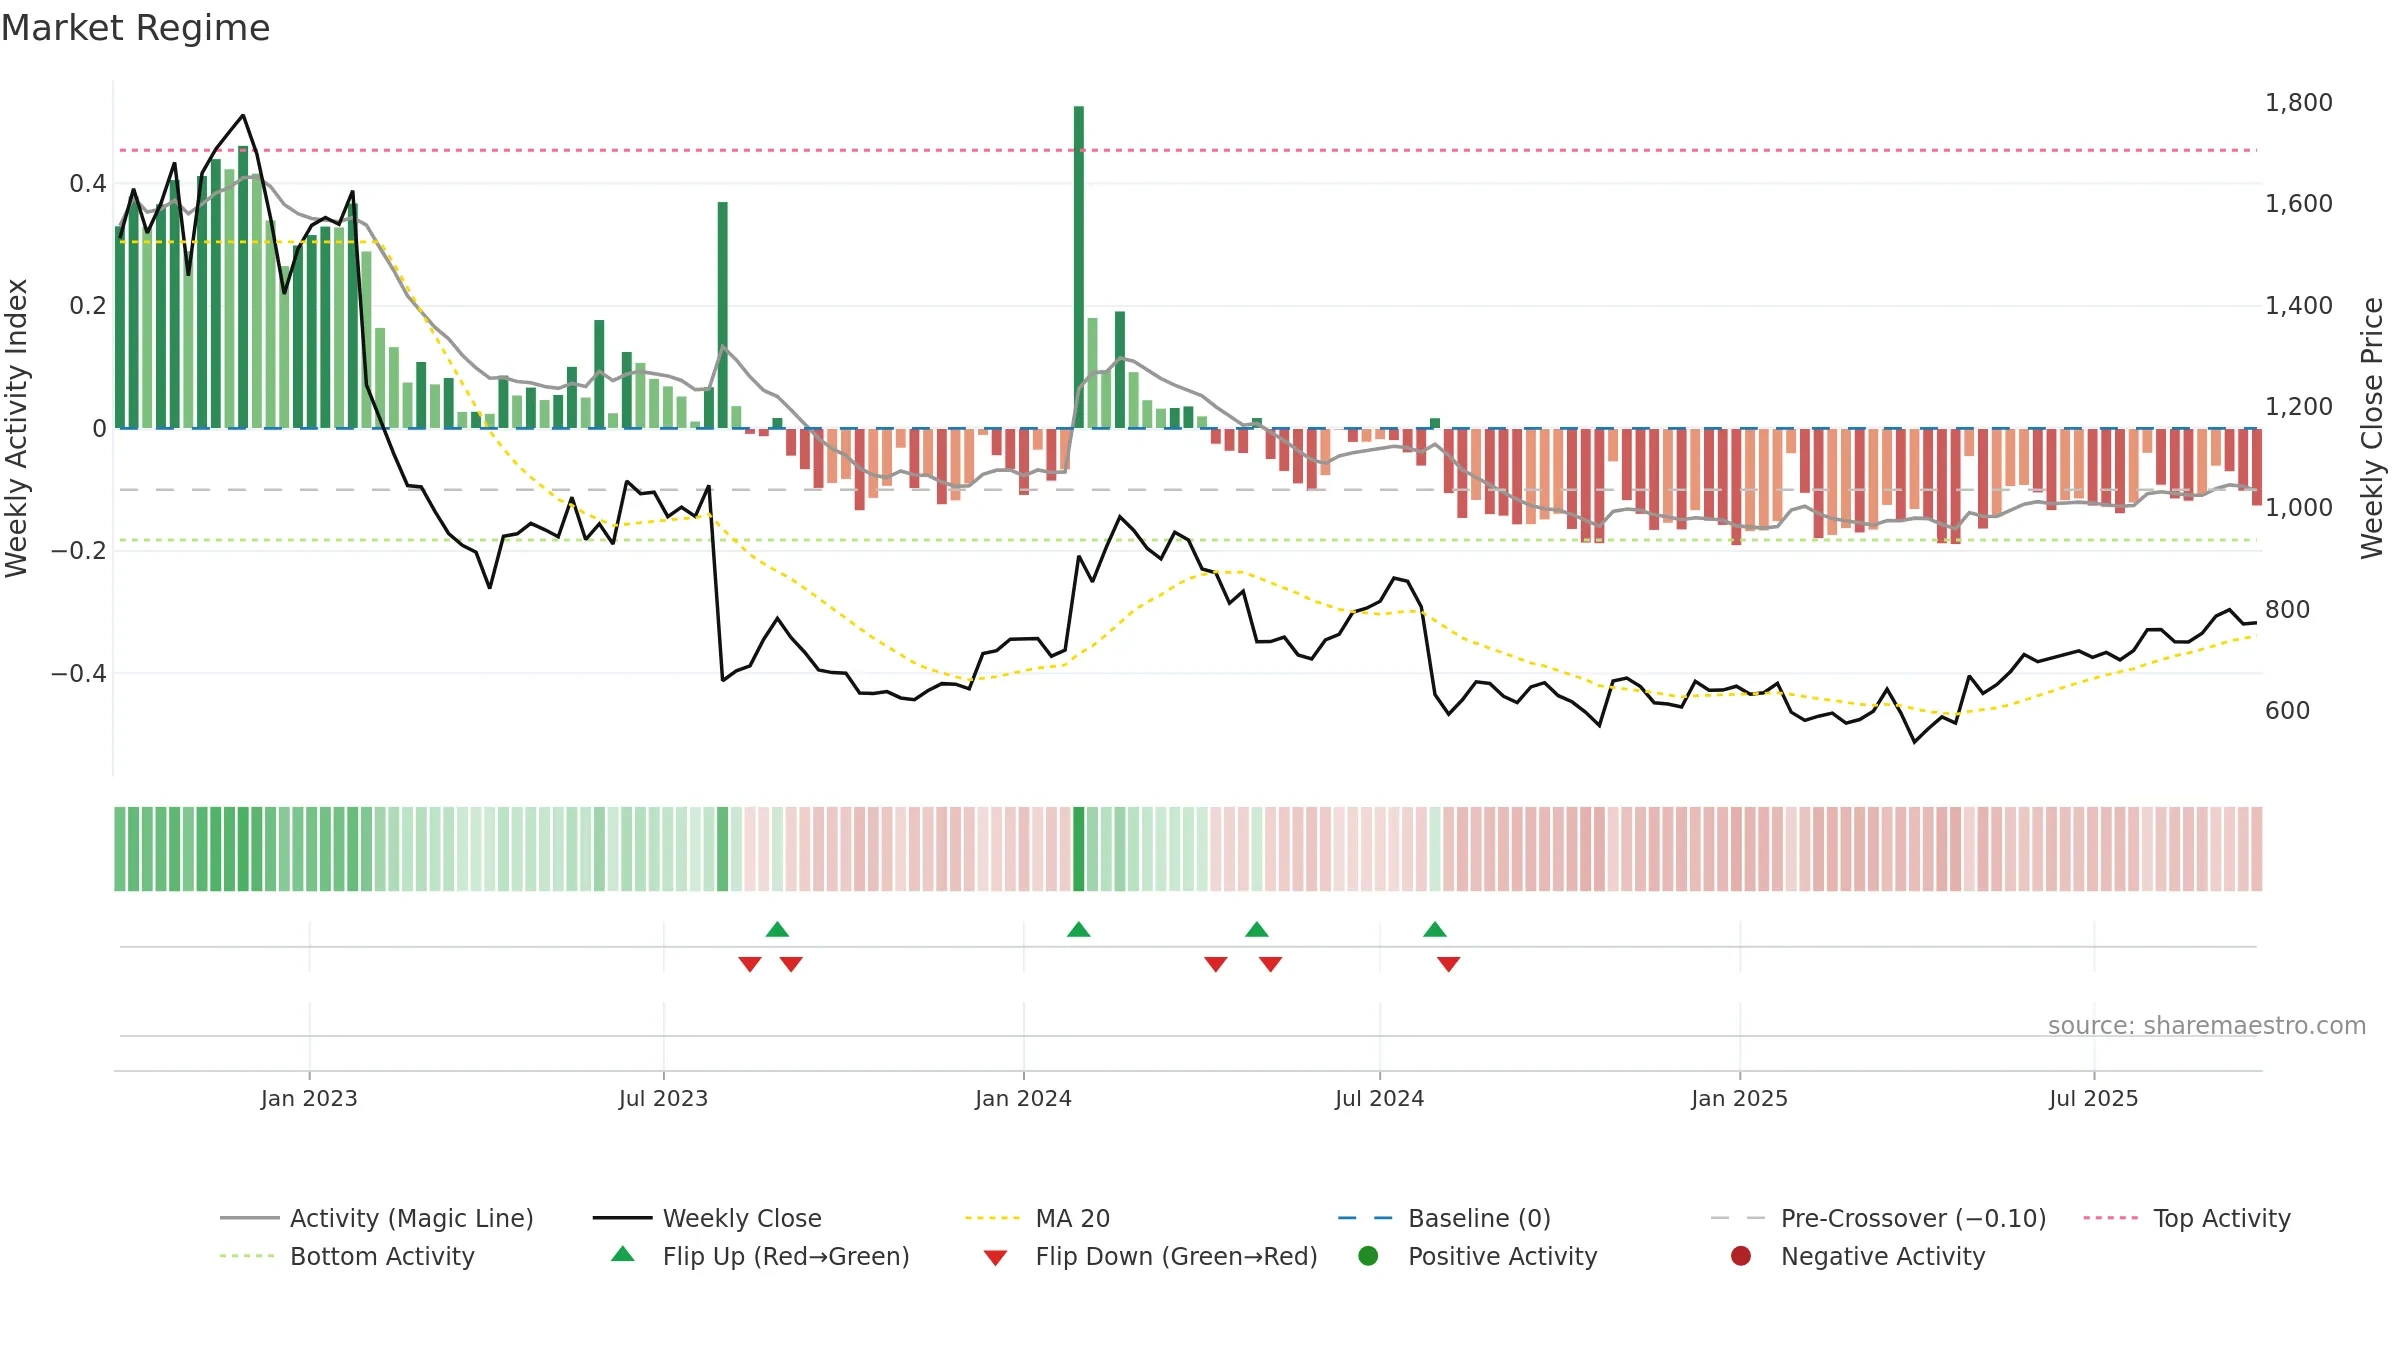Select the last Flip Down triangle after July 2024
This screenshot has height=1350, width=2400.
(x=1449, y=964)
